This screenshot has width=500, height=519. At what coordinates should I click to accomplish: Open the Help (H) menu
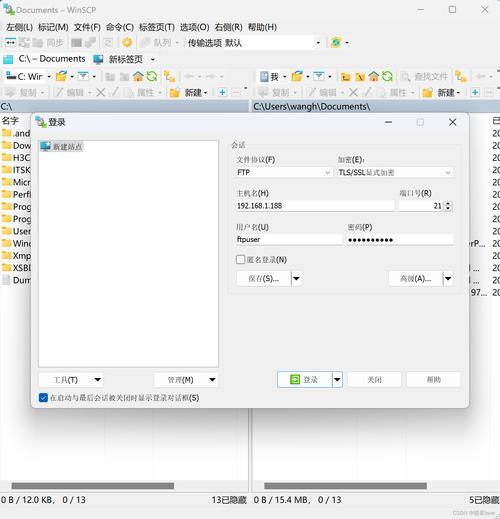pyautogui.click(x=262, y=27)
